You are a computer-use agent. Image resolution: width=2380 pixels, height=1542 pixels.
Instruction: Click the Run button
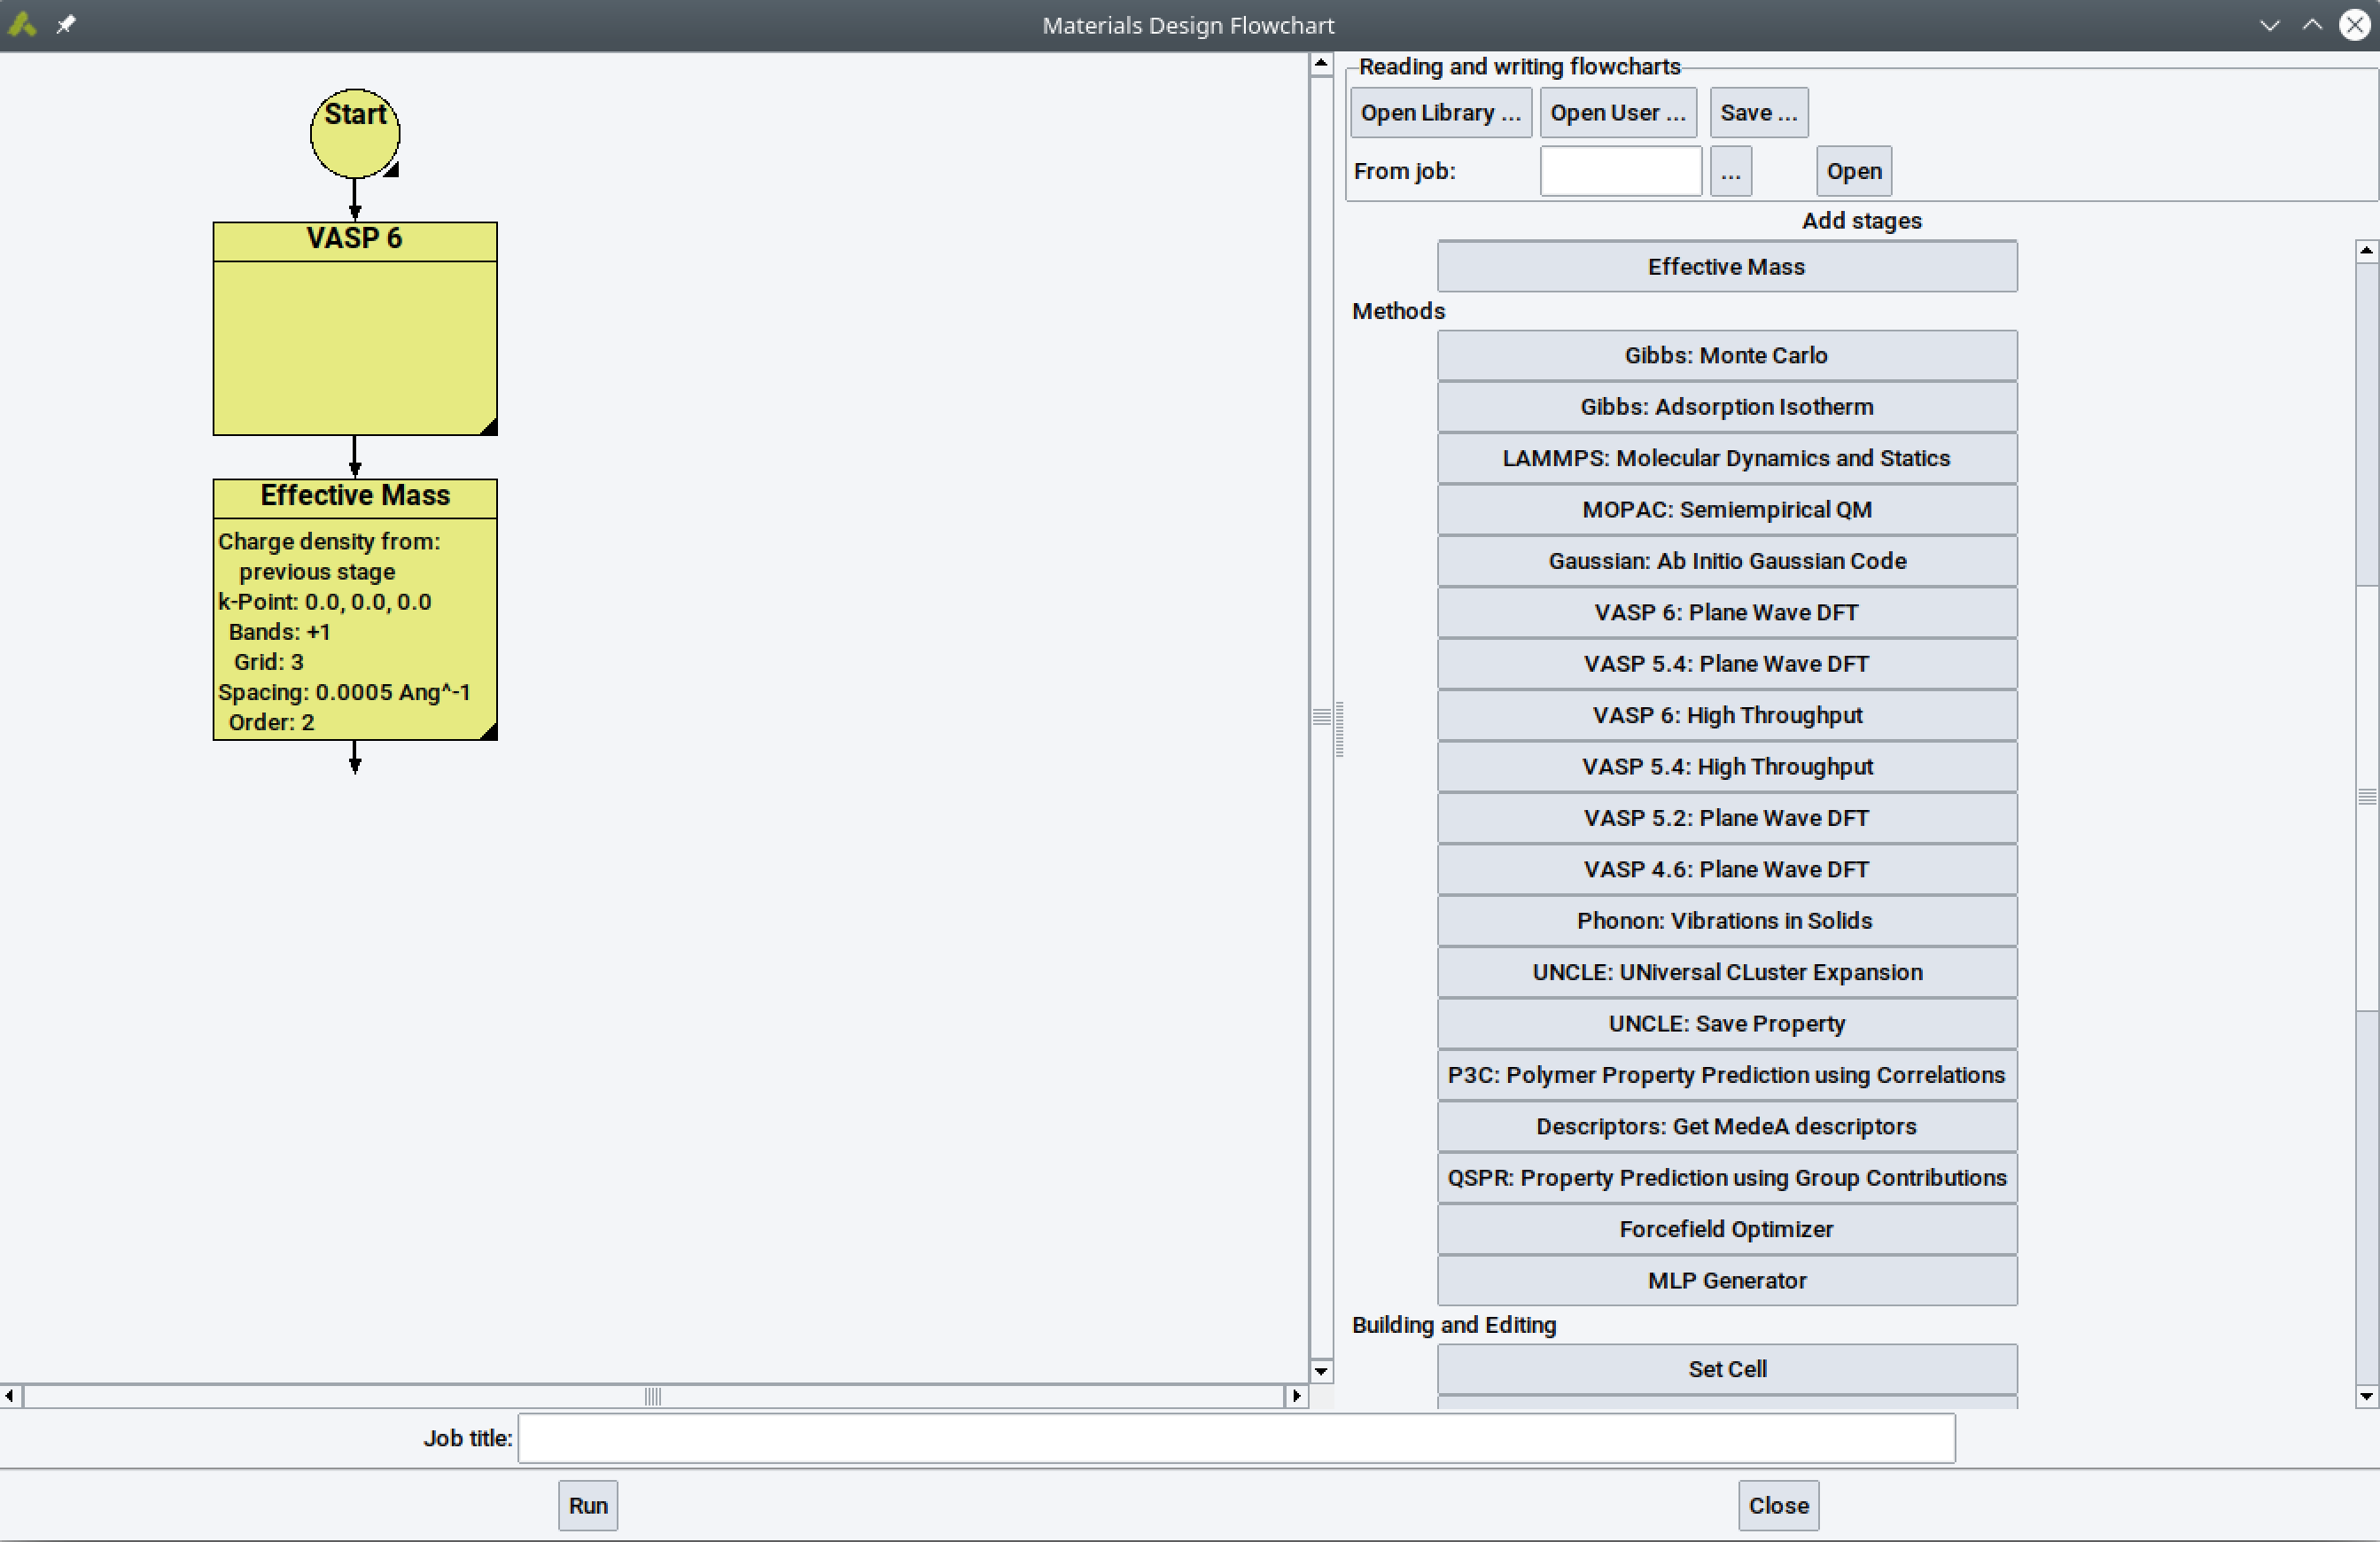[x=588, y=1505]
